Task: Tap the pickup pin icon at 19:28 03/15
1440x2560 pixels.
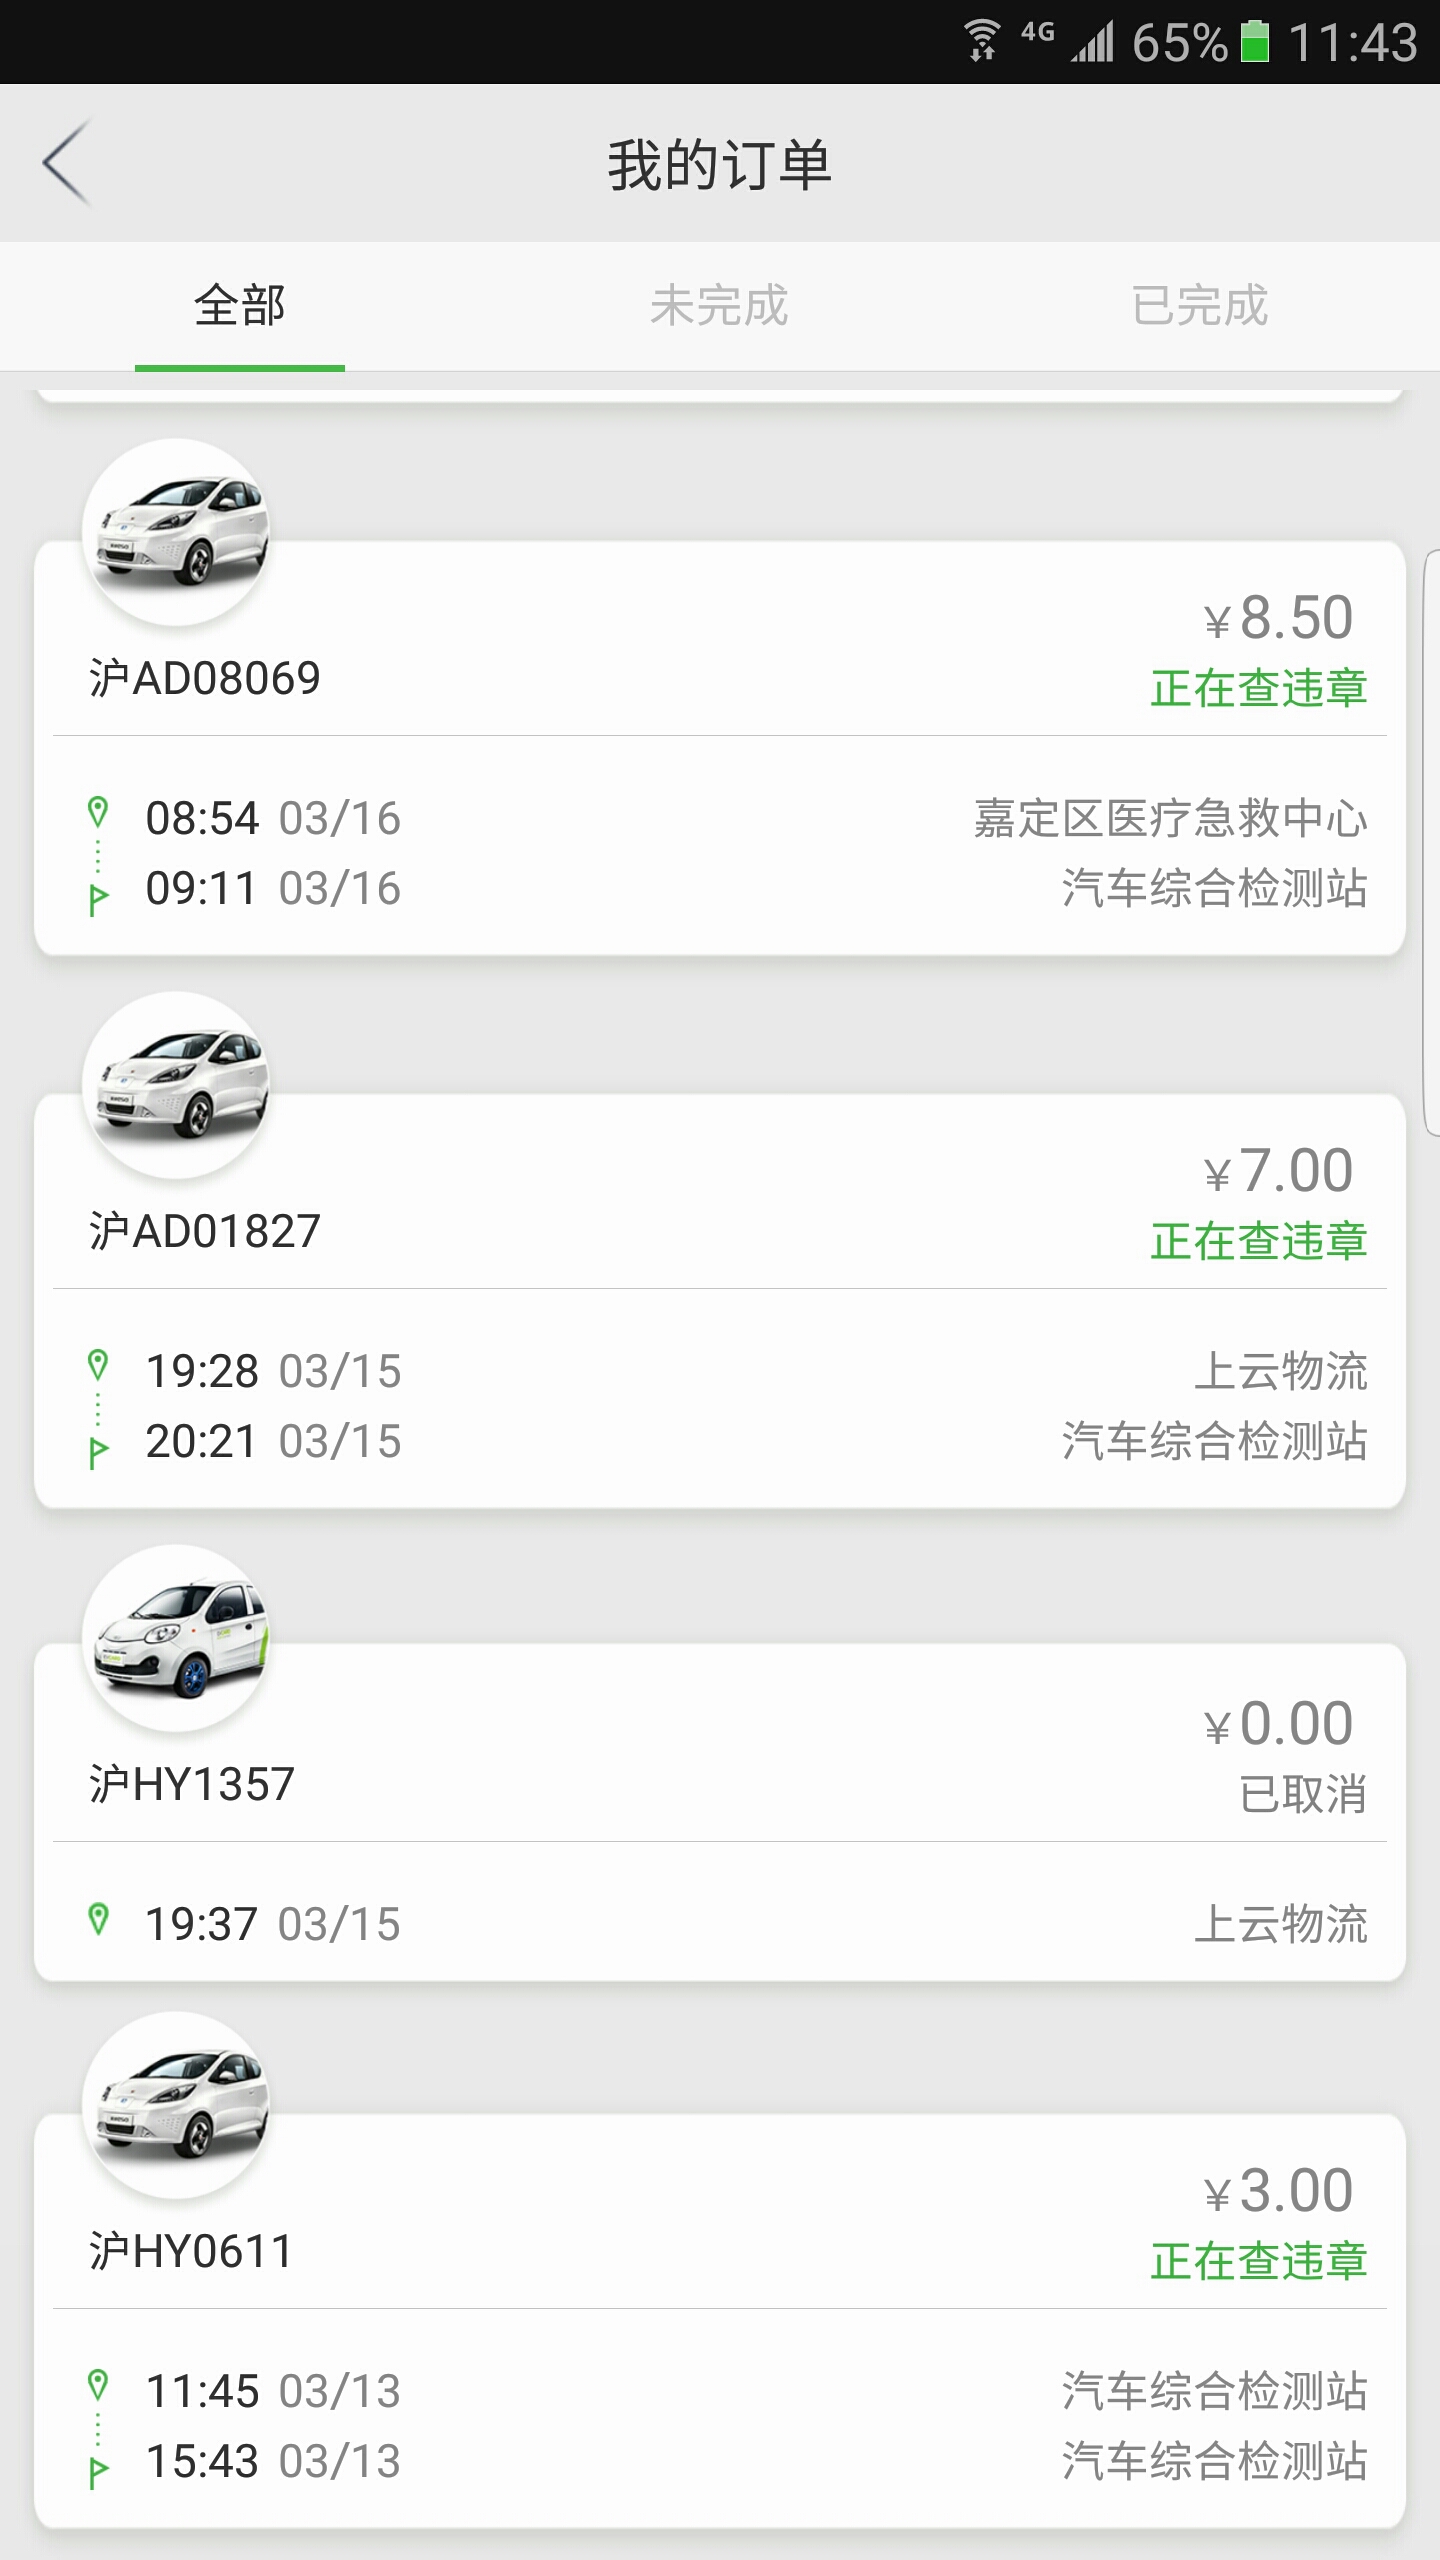Action: [98, 1365]
